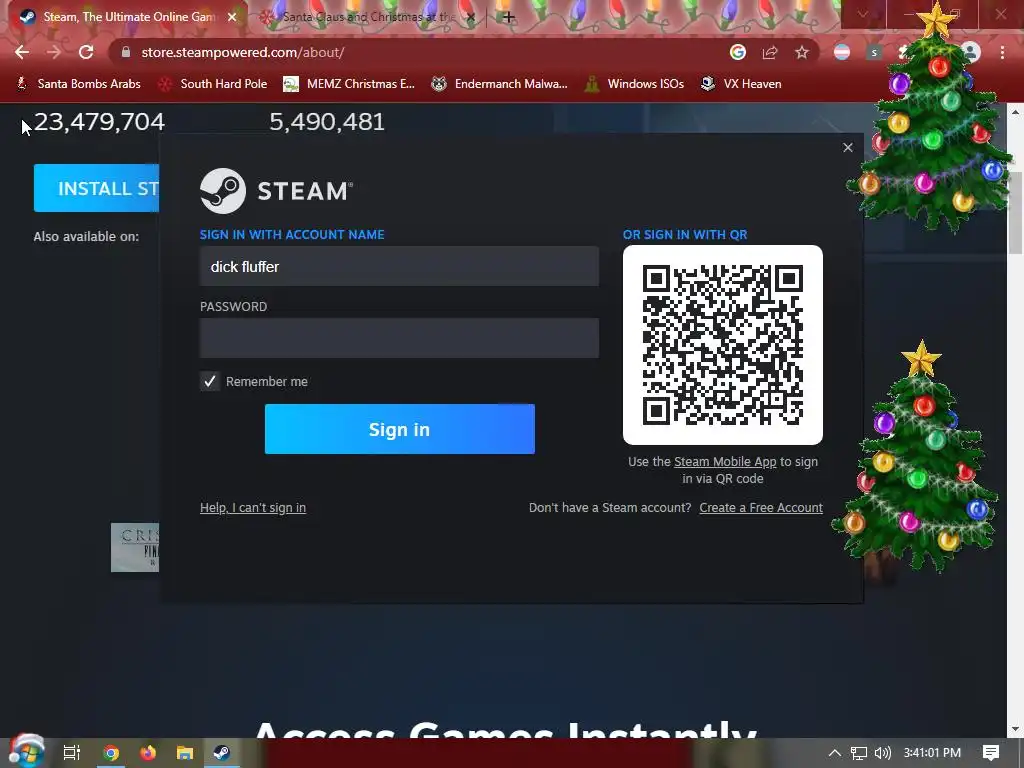Viewport: 1024px width, 768px height.
Task: Open the notification center icon
Action: (x=991, y=753)
